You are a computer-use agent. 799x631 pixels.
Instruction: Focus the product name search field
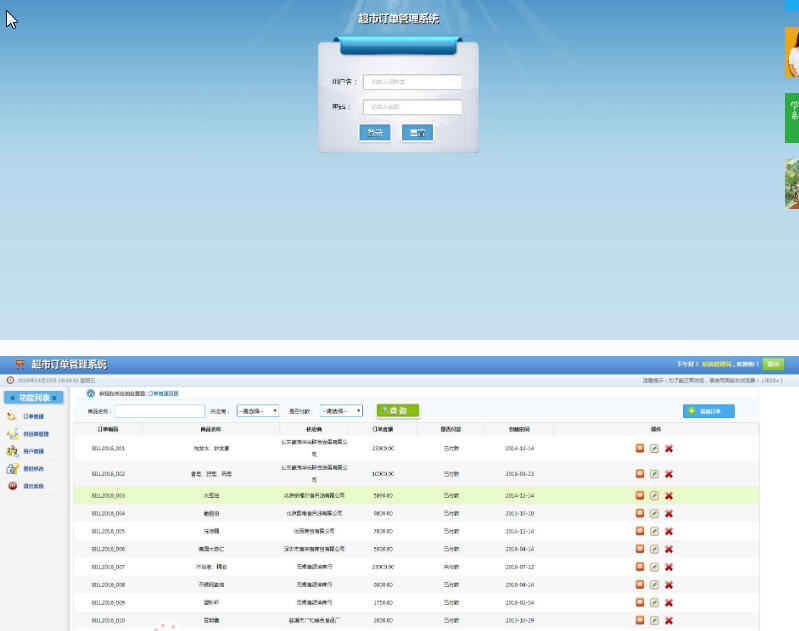(160, 411)
